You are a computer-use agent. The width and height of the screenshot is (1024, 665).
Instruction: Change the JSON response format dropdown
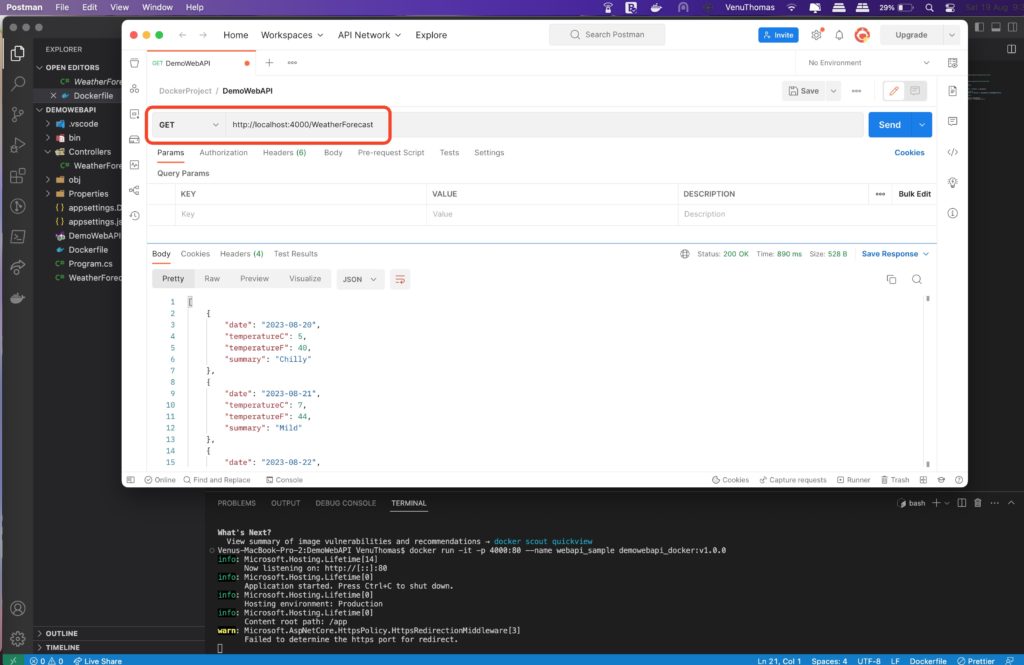pos(360,280)
